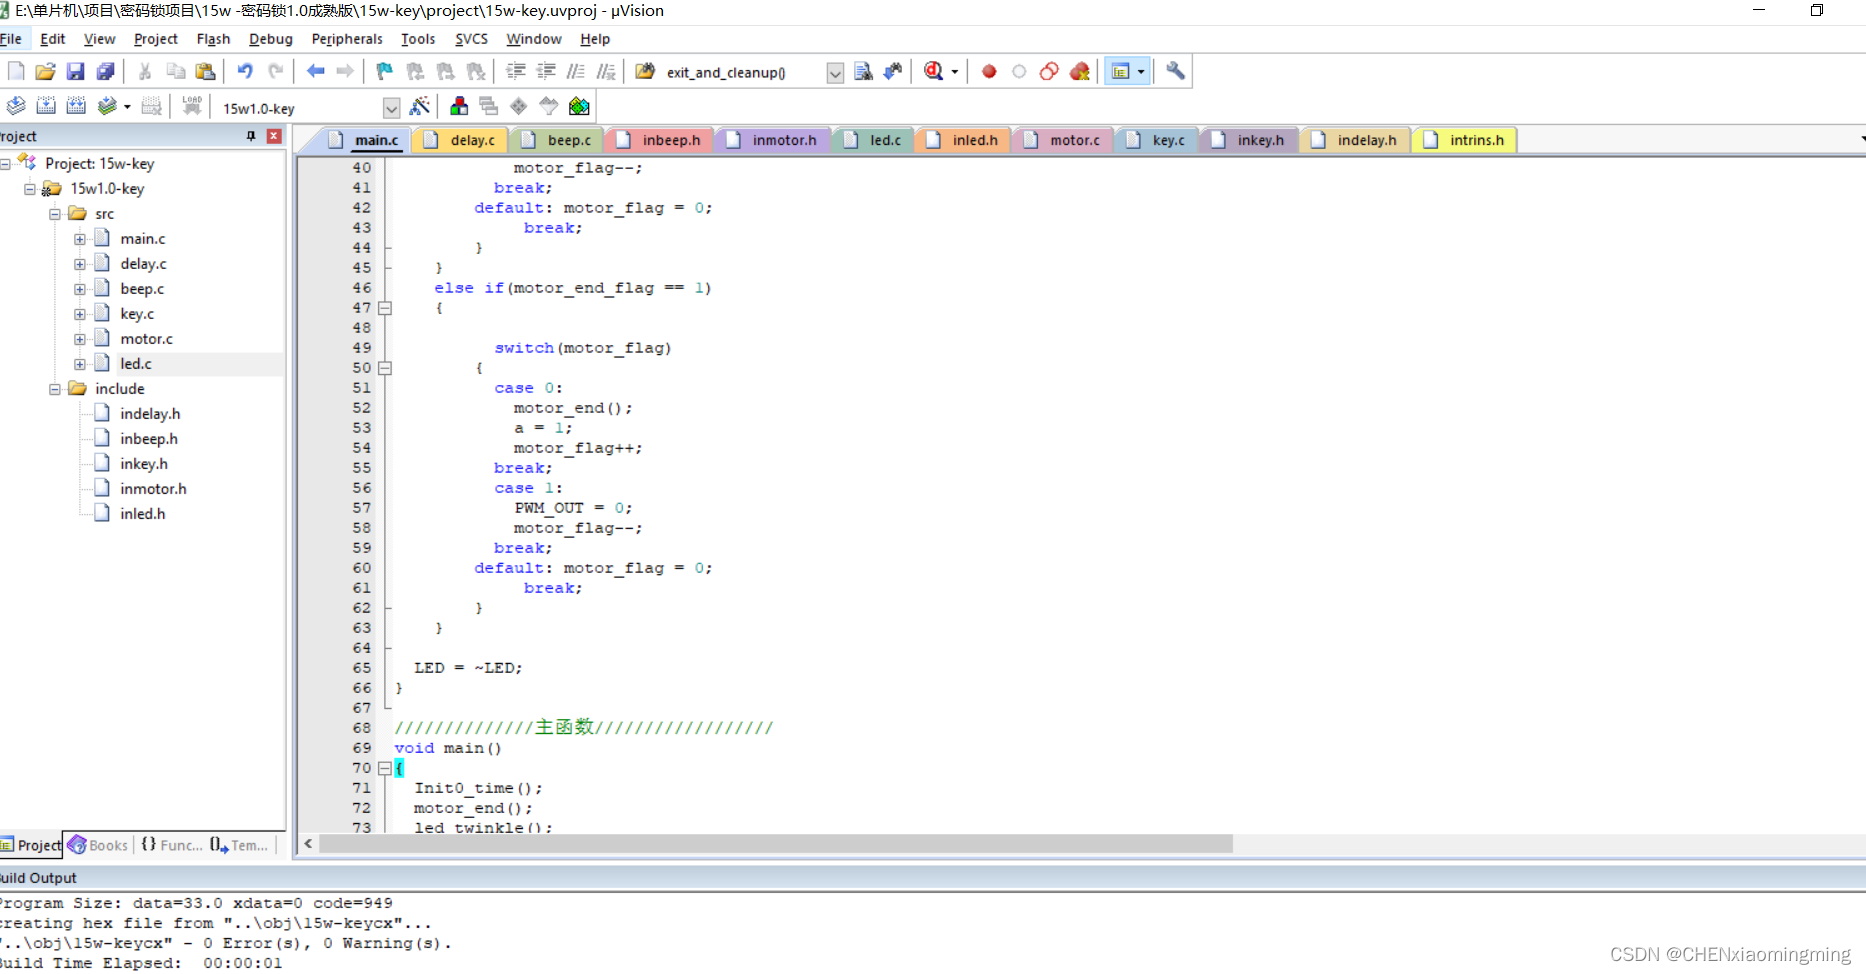The image size is (1866, 974).
Task: Select inmotor.h in the include folder
Action: click(153, 489)
